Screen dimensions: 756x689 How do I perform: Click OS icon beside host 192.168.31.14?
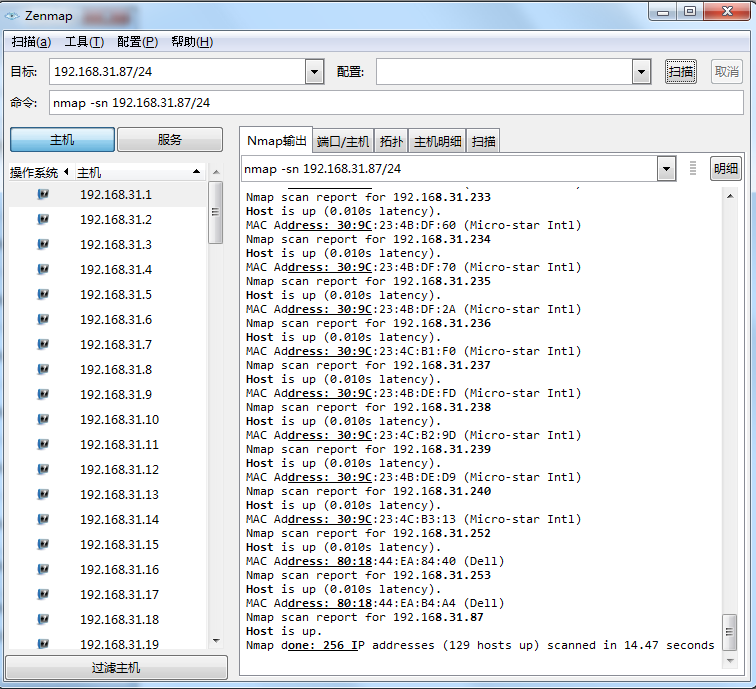(43, 519)
